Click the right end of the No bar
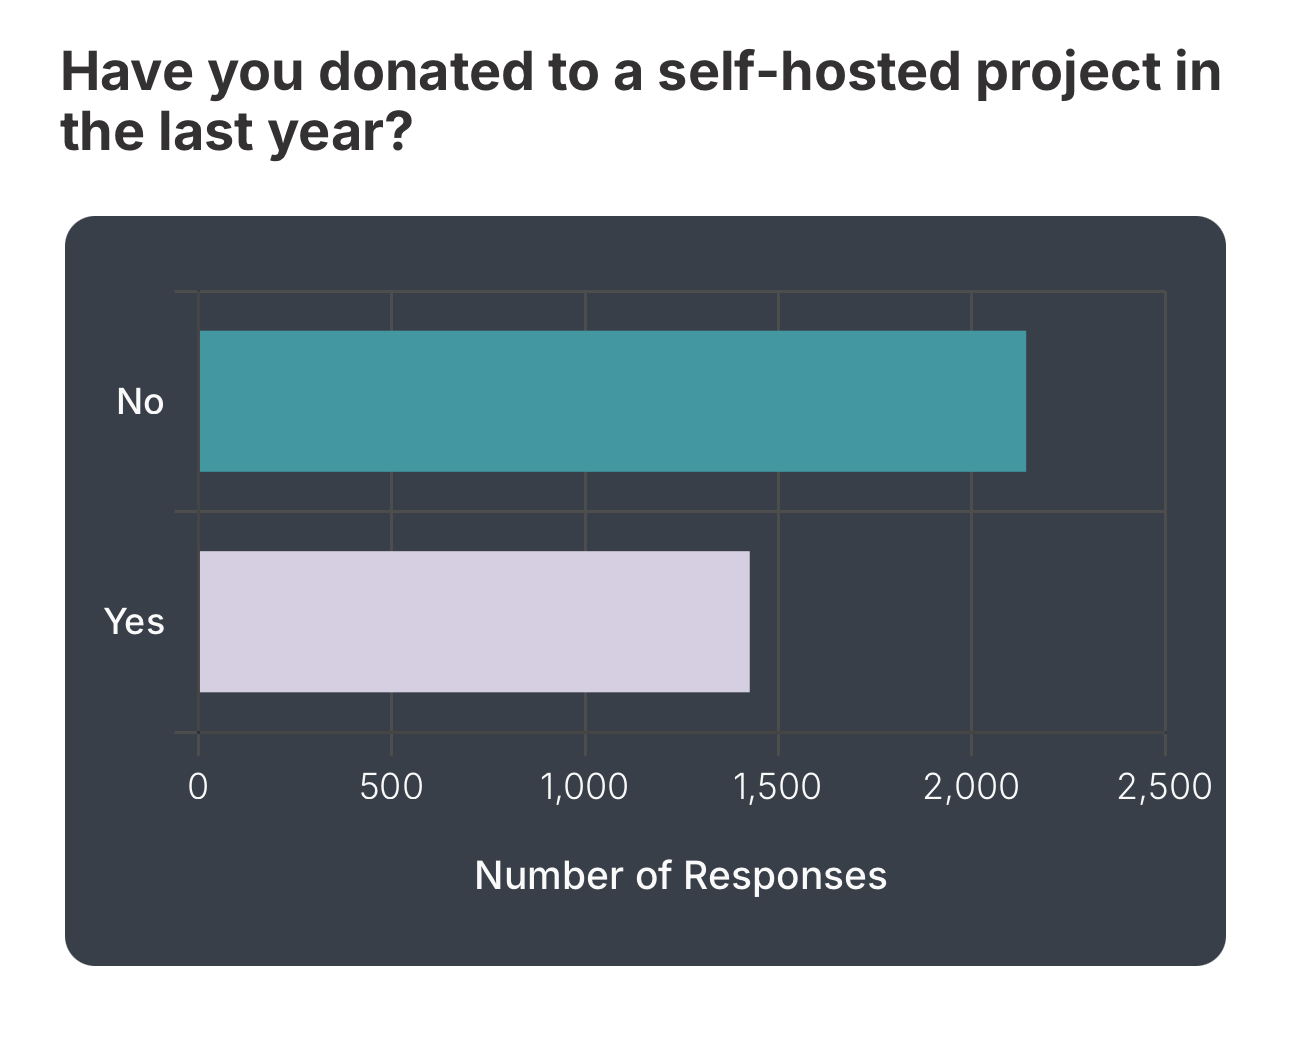Screen dimensions: 1290x1044 click(x=1022, y=401)
